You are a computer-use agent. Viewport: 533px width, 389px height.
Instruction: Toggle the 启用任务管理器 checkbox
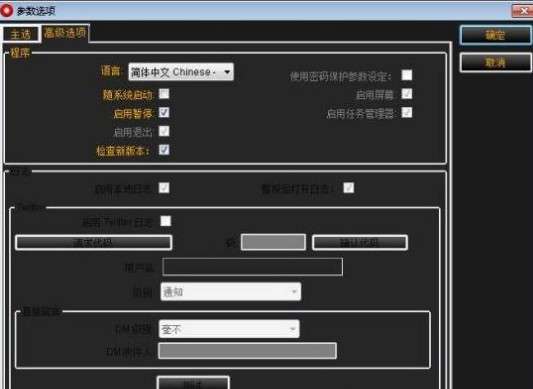point(407,112)
